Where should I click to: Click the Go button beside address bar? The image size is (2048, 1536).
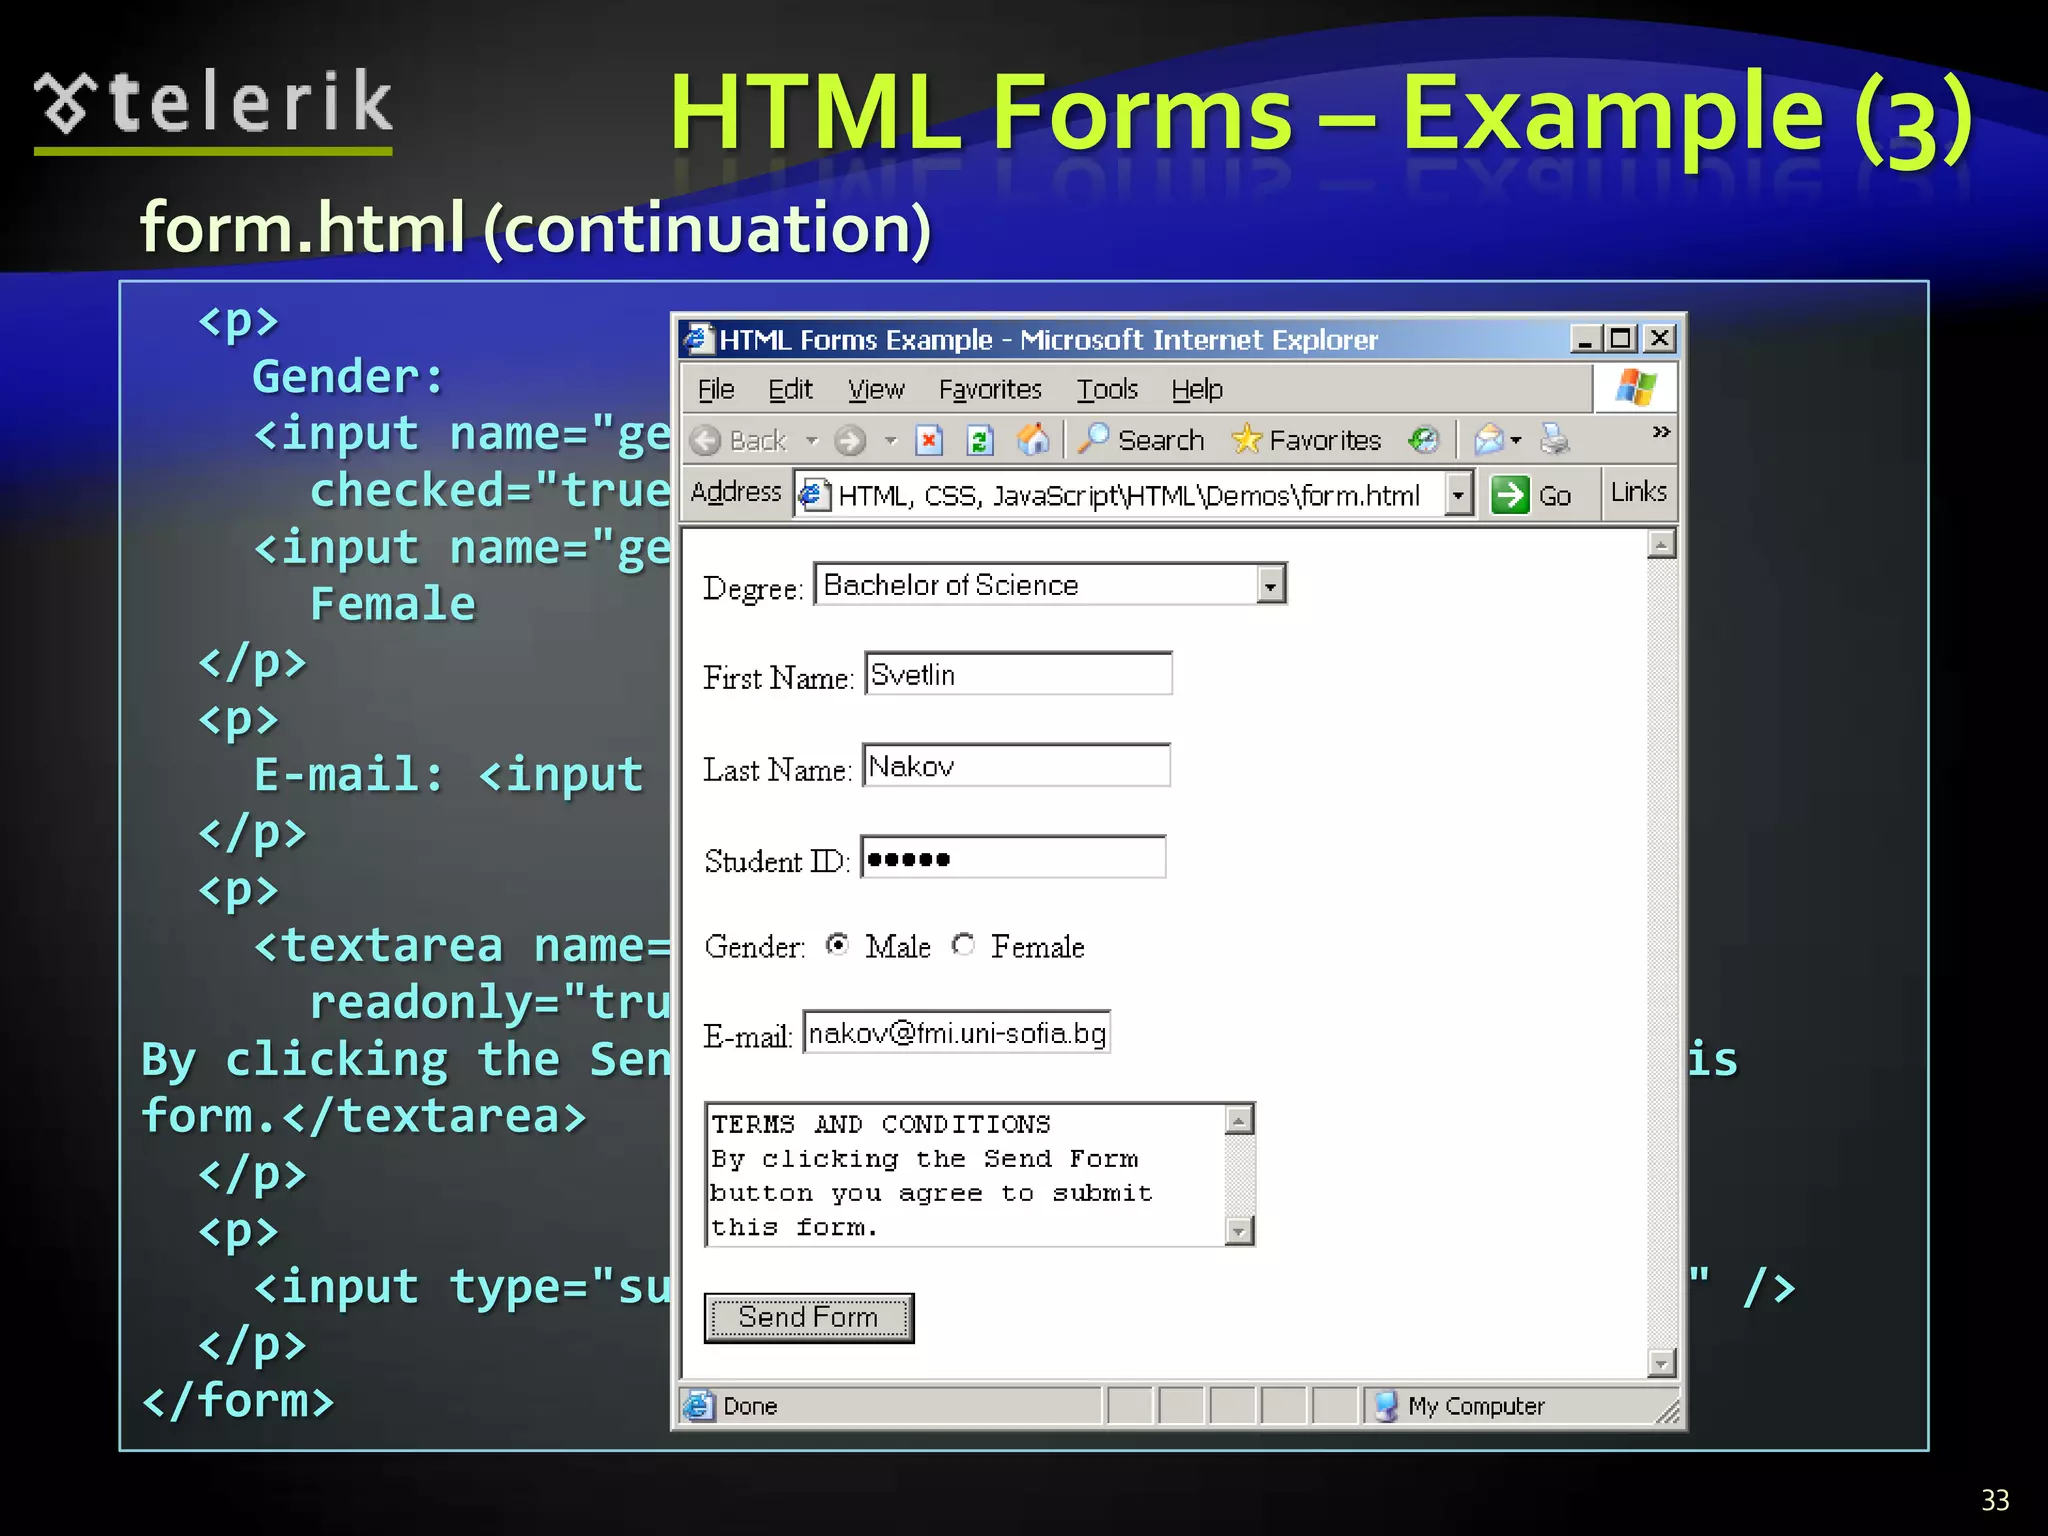1530,495
